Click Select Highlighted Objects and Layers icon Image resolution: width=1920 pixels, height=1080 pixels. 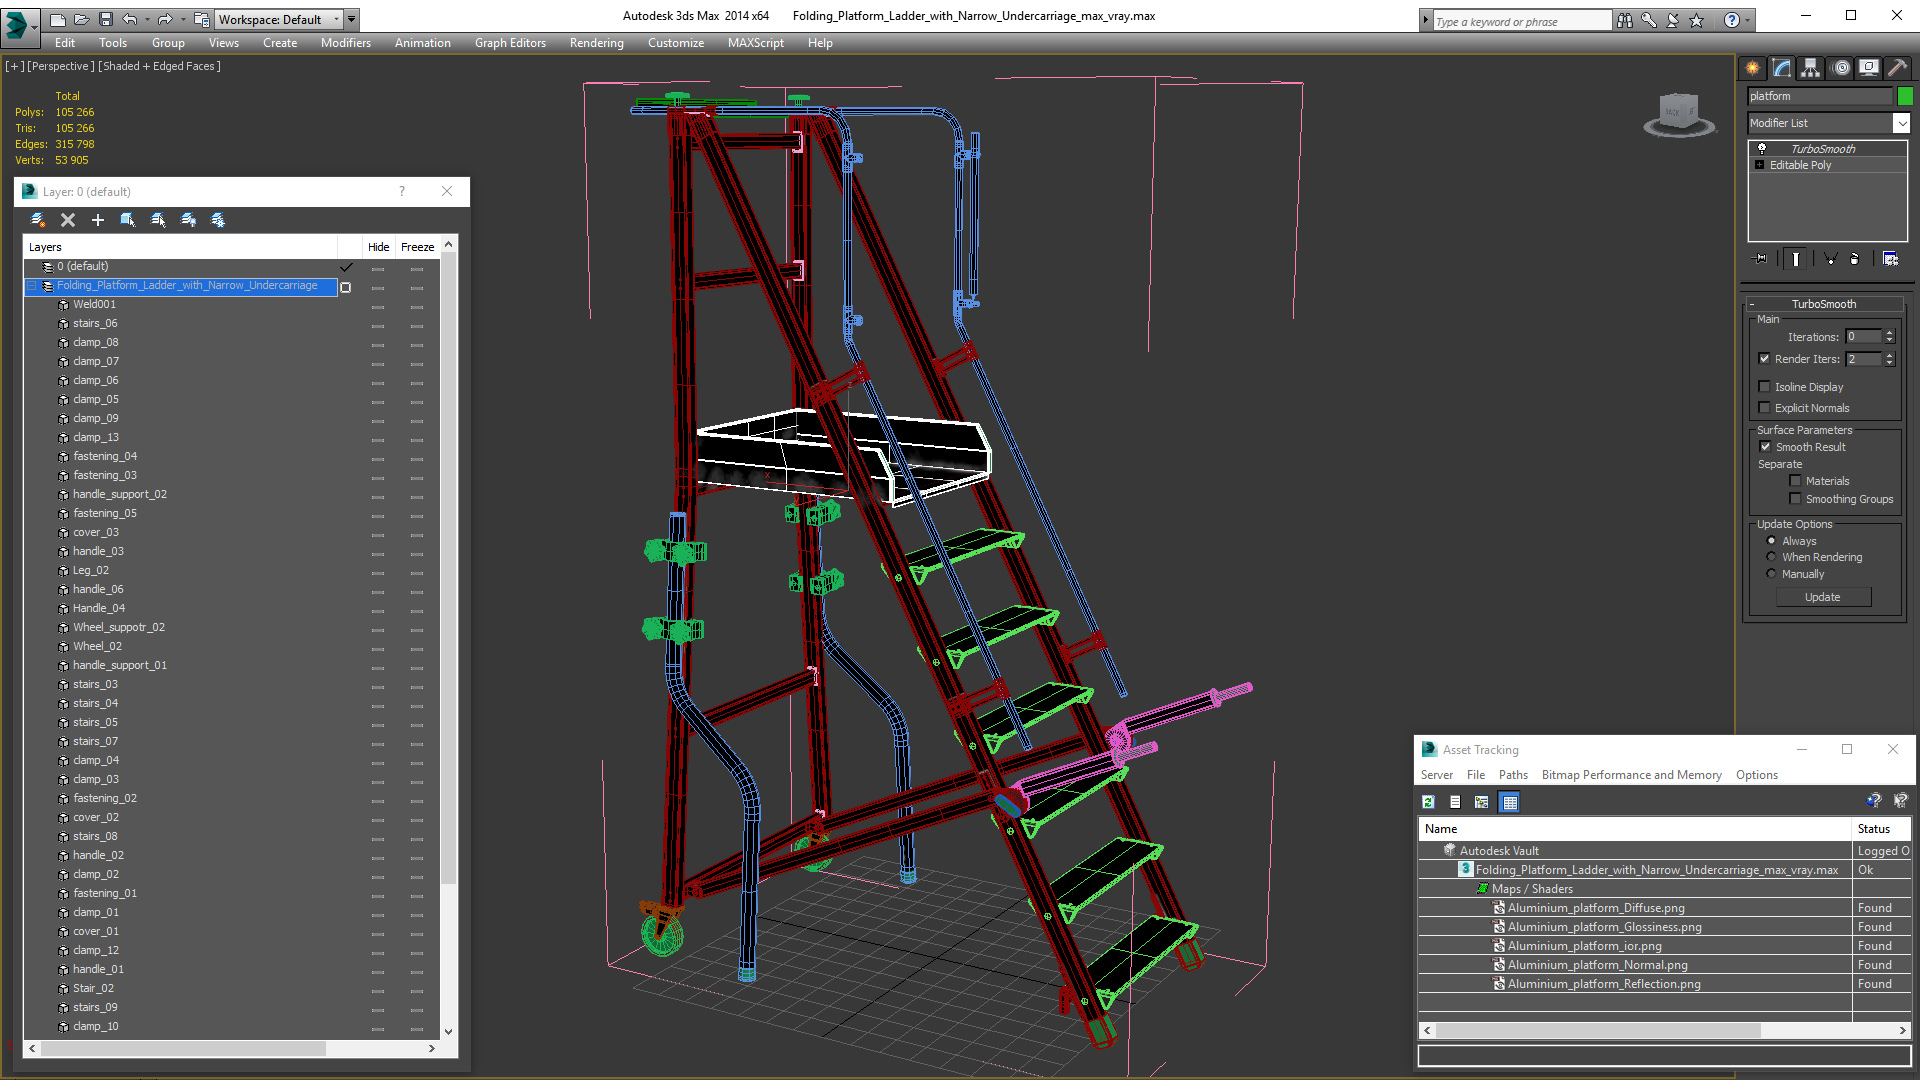pos(128,220)
